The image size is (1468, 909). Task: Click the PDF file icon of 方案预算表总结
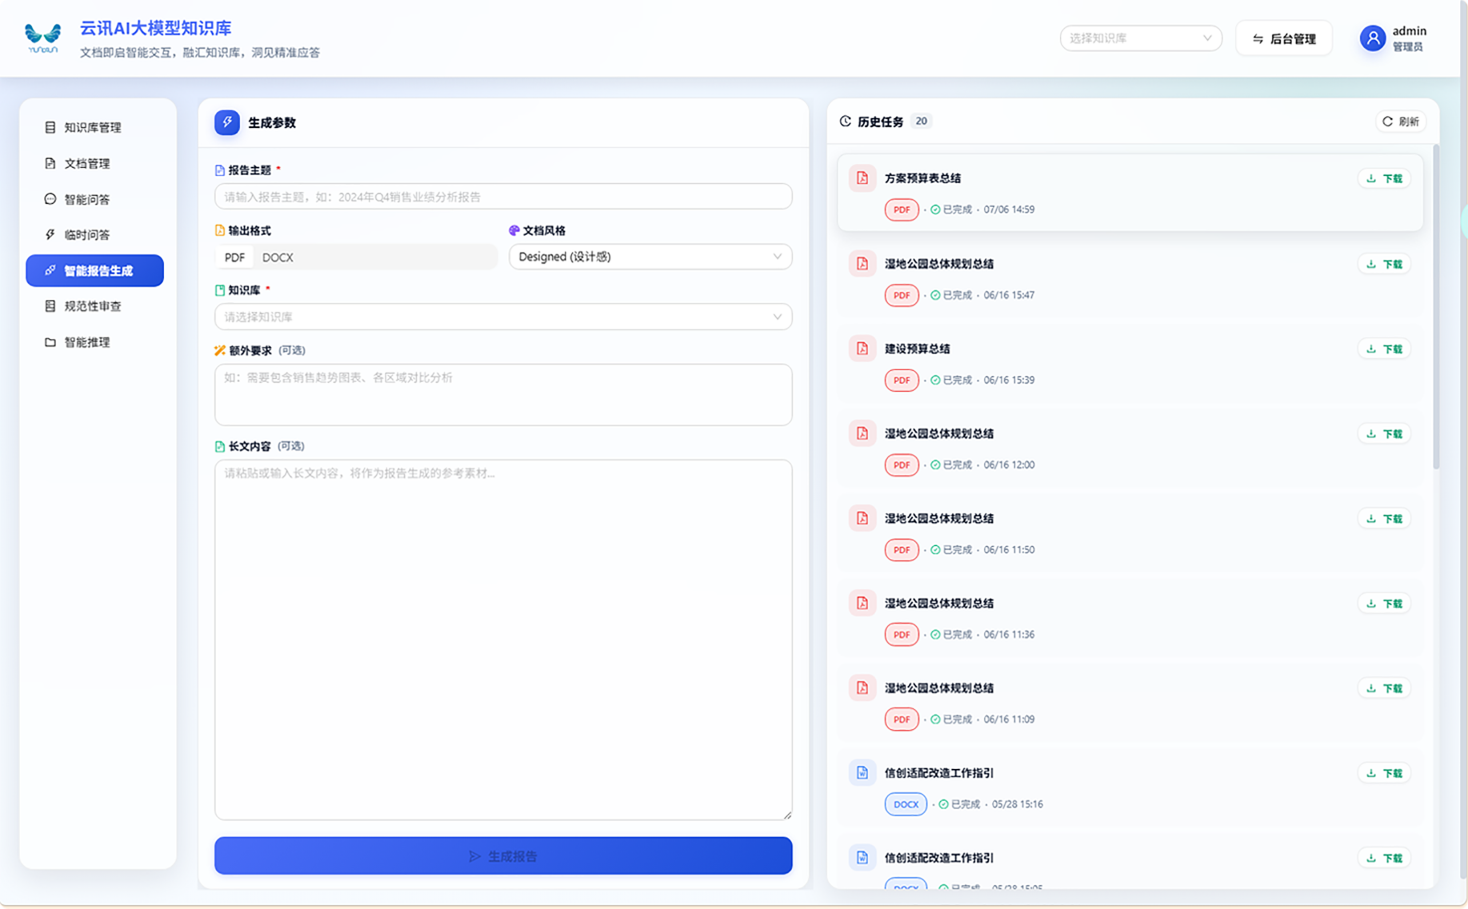click(x=862, y=178)
